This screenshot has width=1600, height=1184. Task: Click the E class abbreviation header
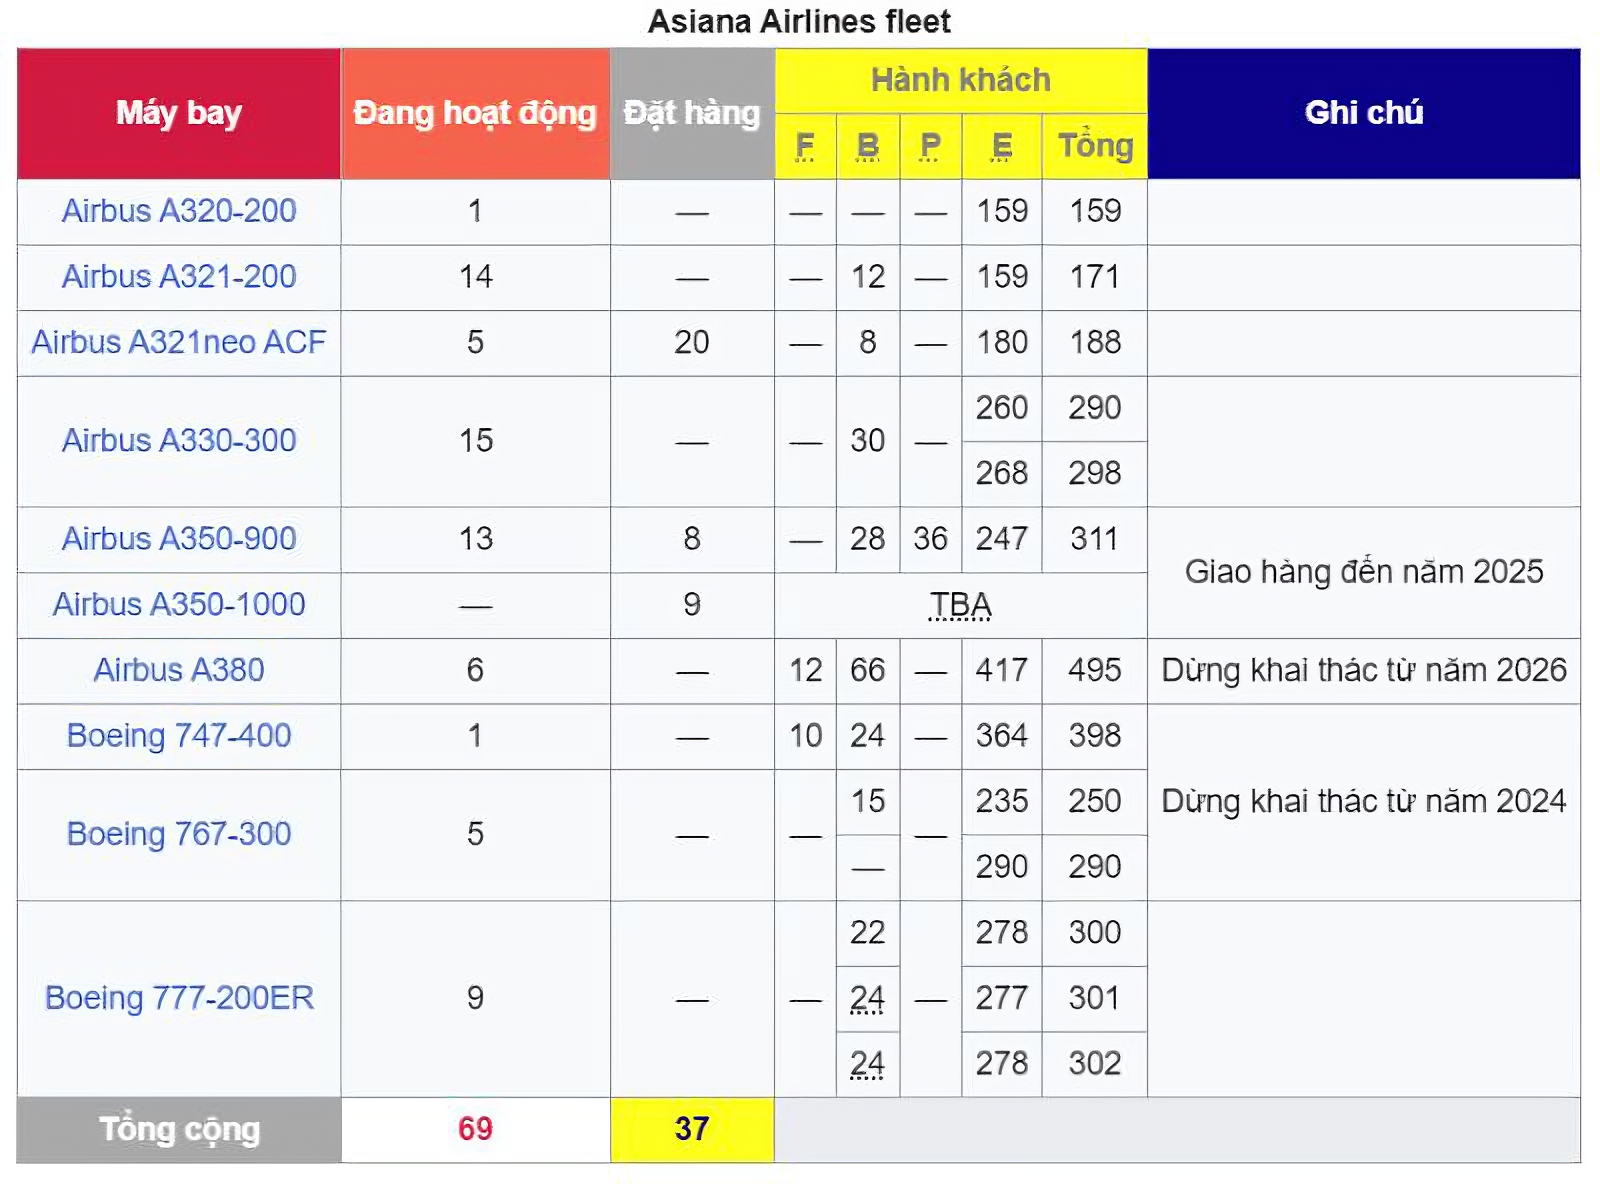pos(1001,146)
